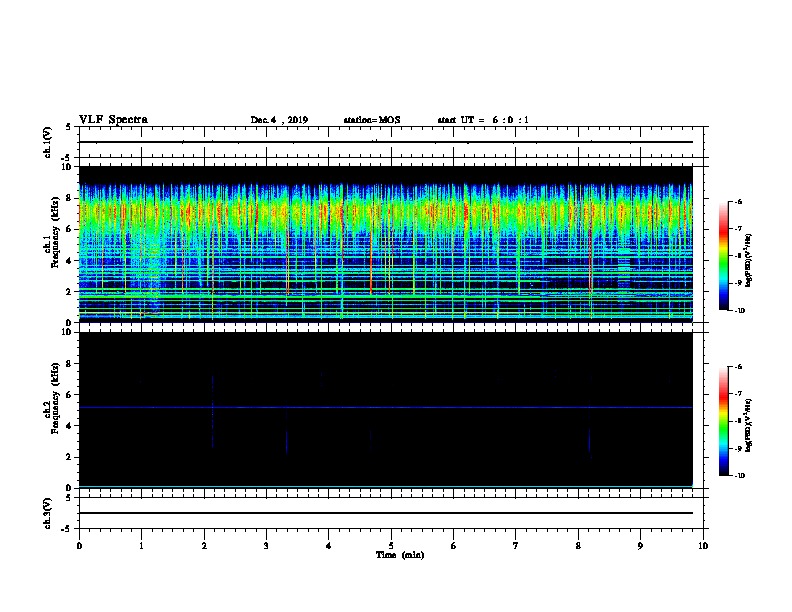This screenshot has height=612, width=792.
Task: Click the "ch.1(V)" waveform axis label
Action: point(48,142)
